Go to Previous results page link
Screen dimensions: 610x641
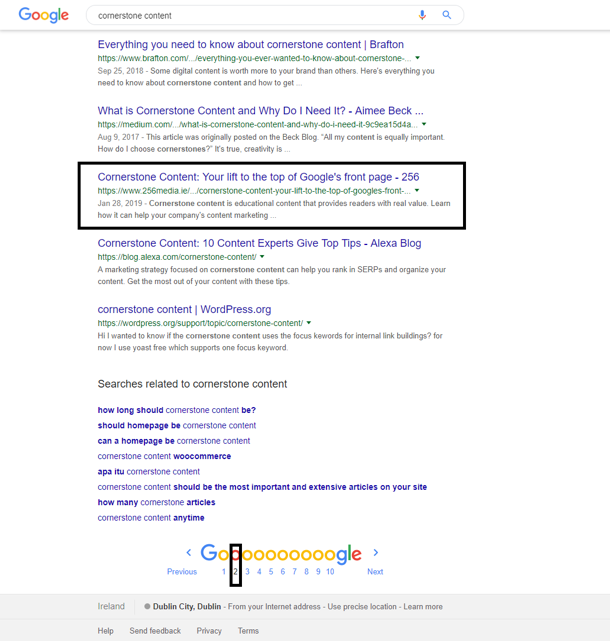[182, 572]
